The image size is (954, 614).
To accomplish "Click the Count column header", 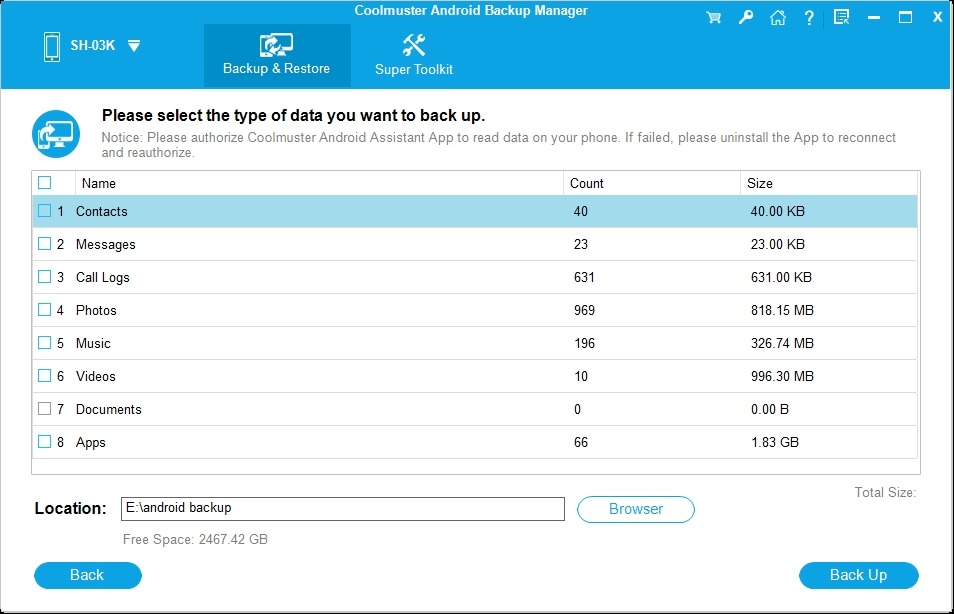I will click(x=652, y=183).
